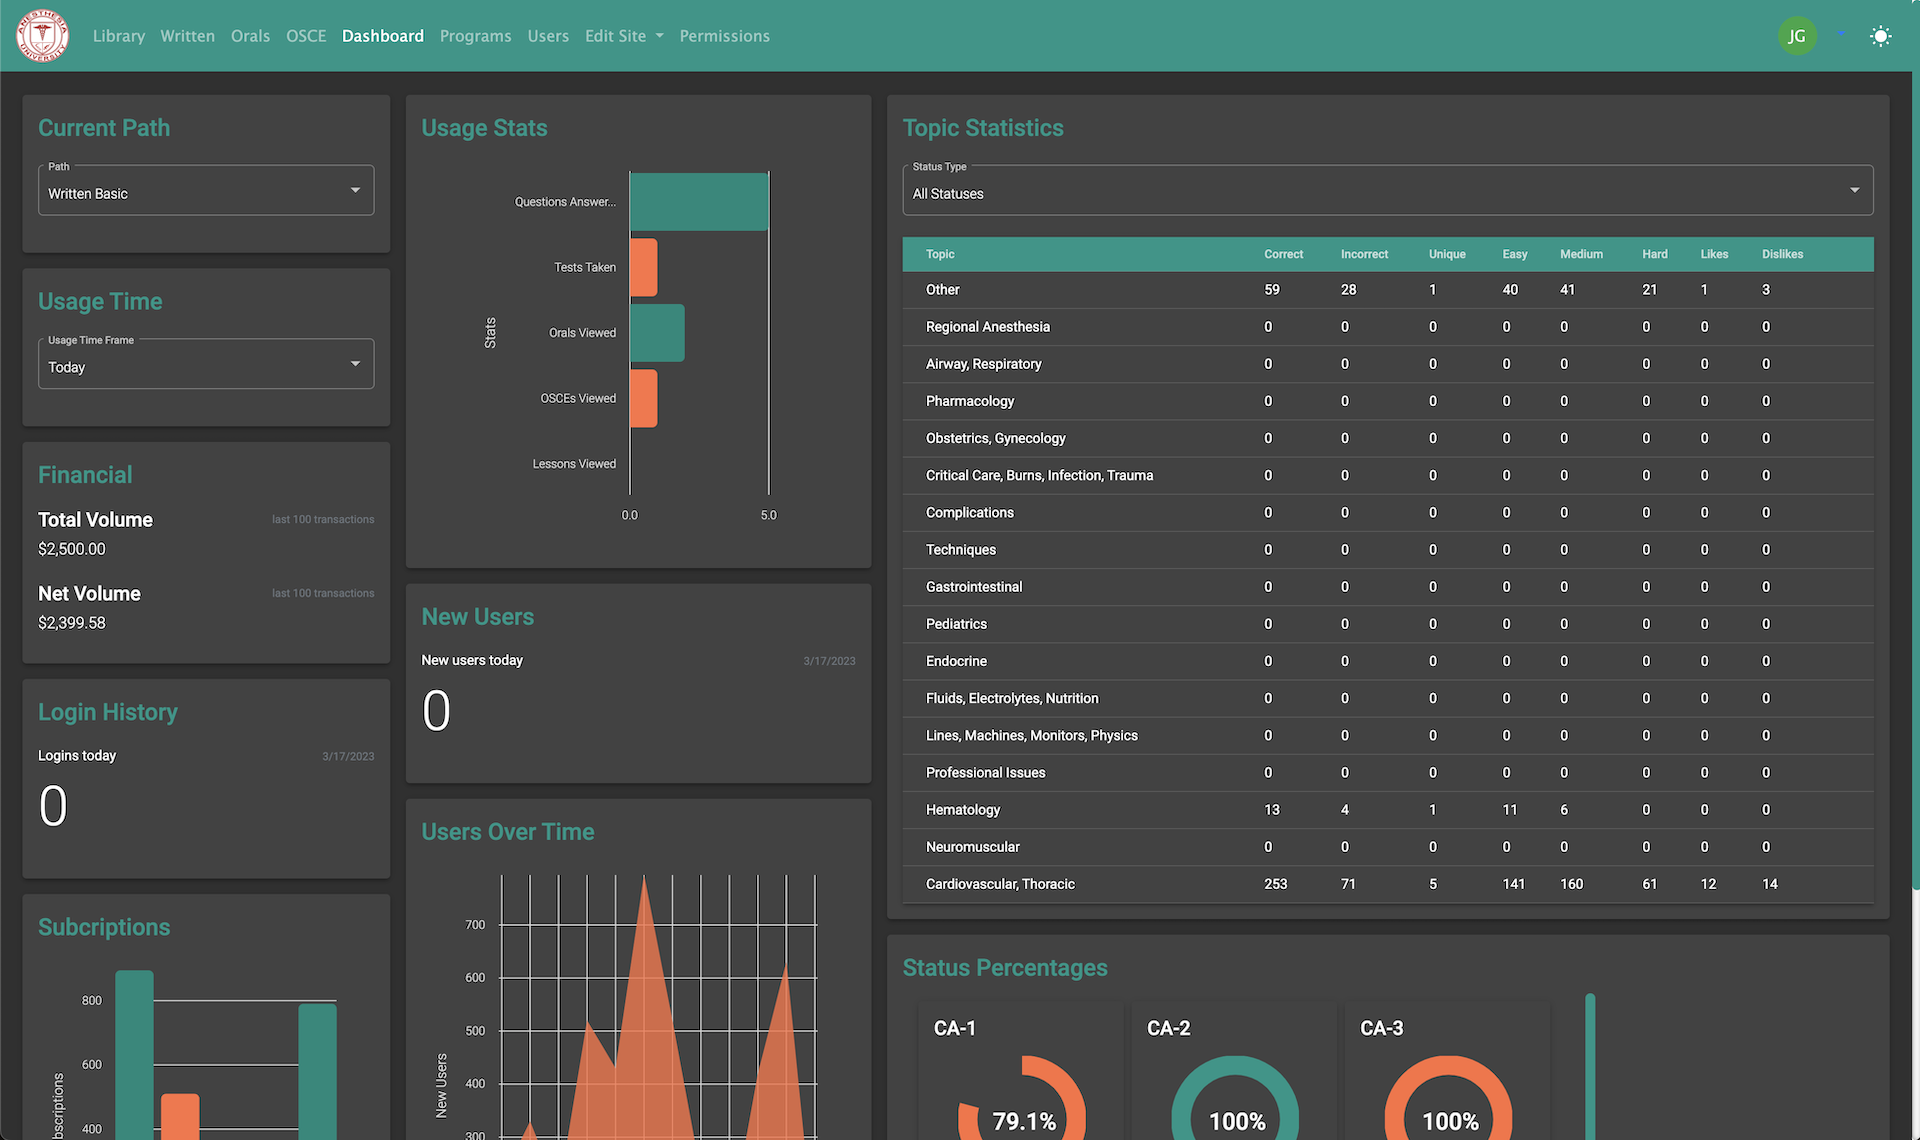Click the Correct column header
The image size is (1920, 1140).
point(1283,254)
